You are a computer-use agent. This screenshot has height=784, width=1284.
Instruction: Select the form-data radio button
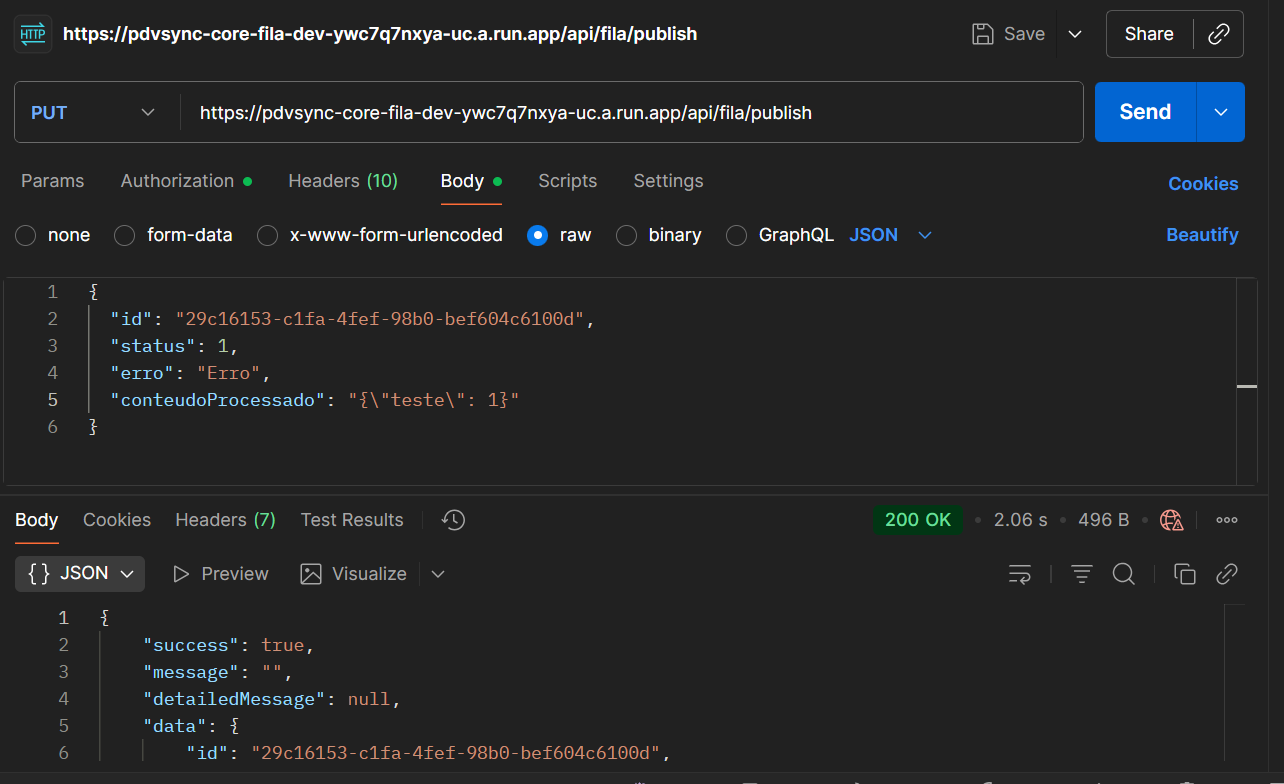coord(125,236)
